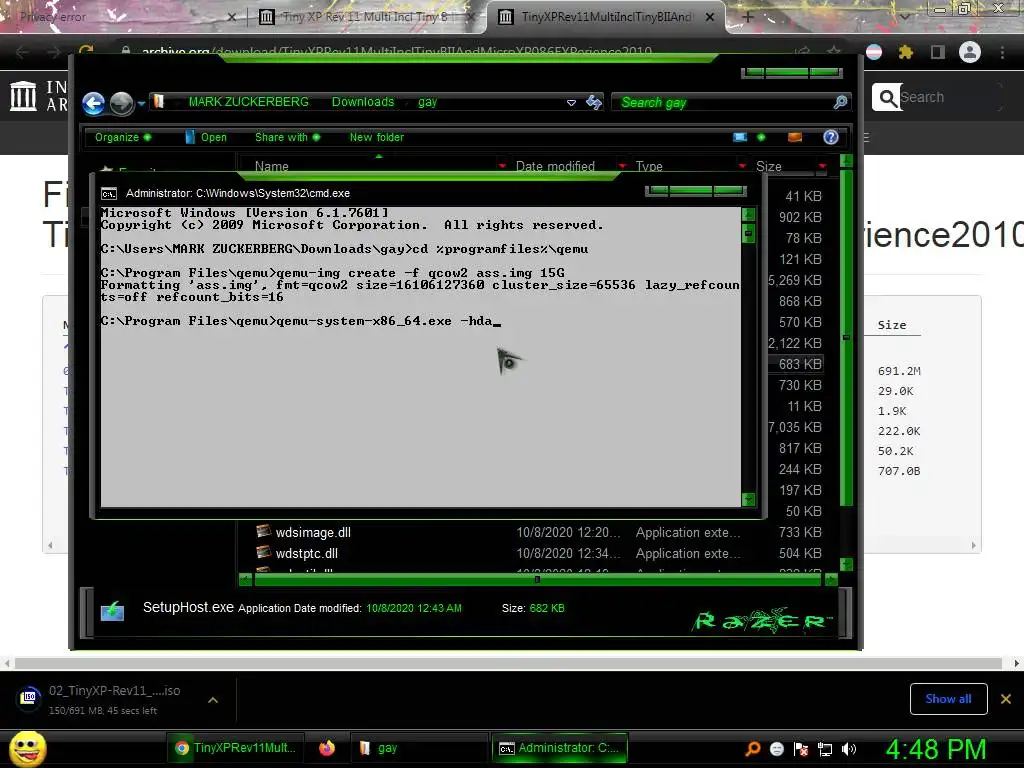The image size is (1024, 768).
Task: Click the Internet Archive logo icon
Action: pyautogui.click(x=24, y=96)
